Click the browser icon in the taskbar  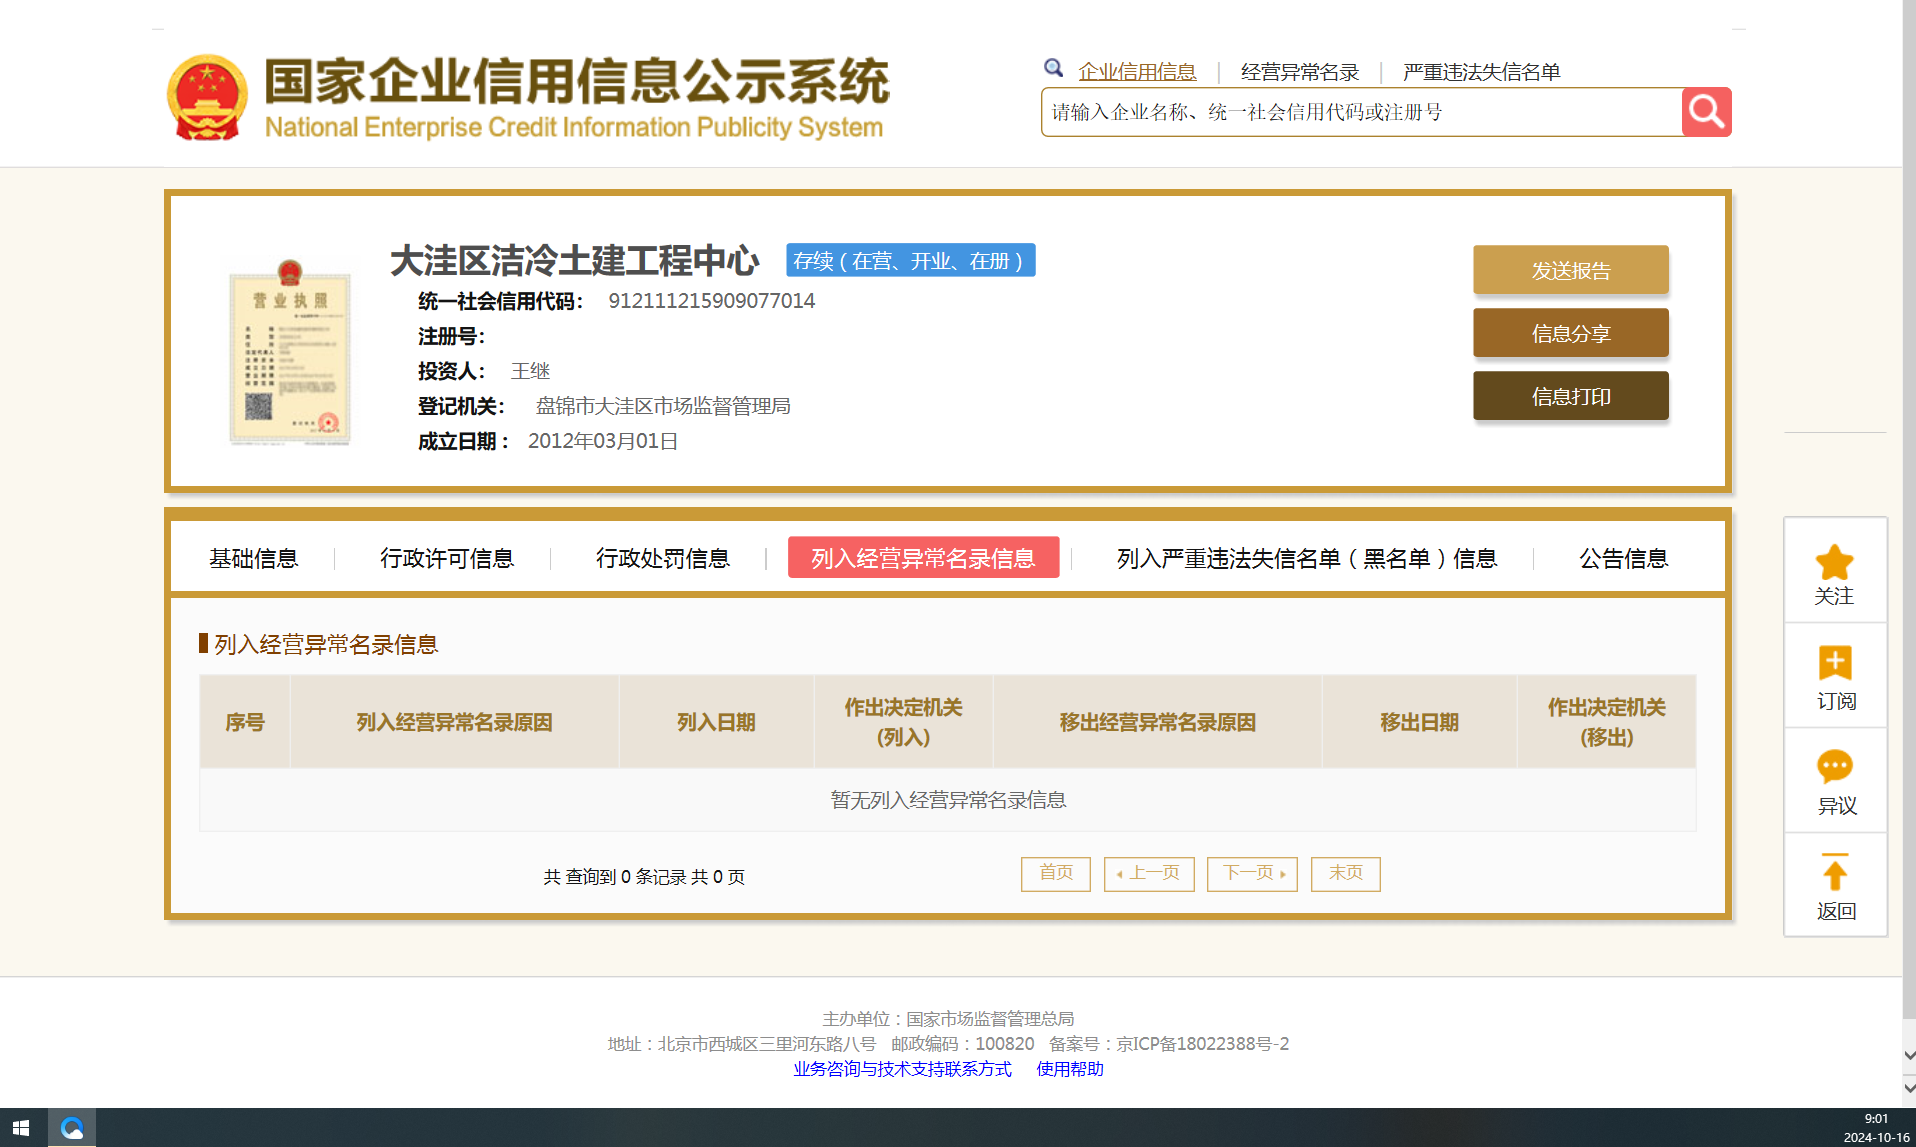tap(72, 1128)
